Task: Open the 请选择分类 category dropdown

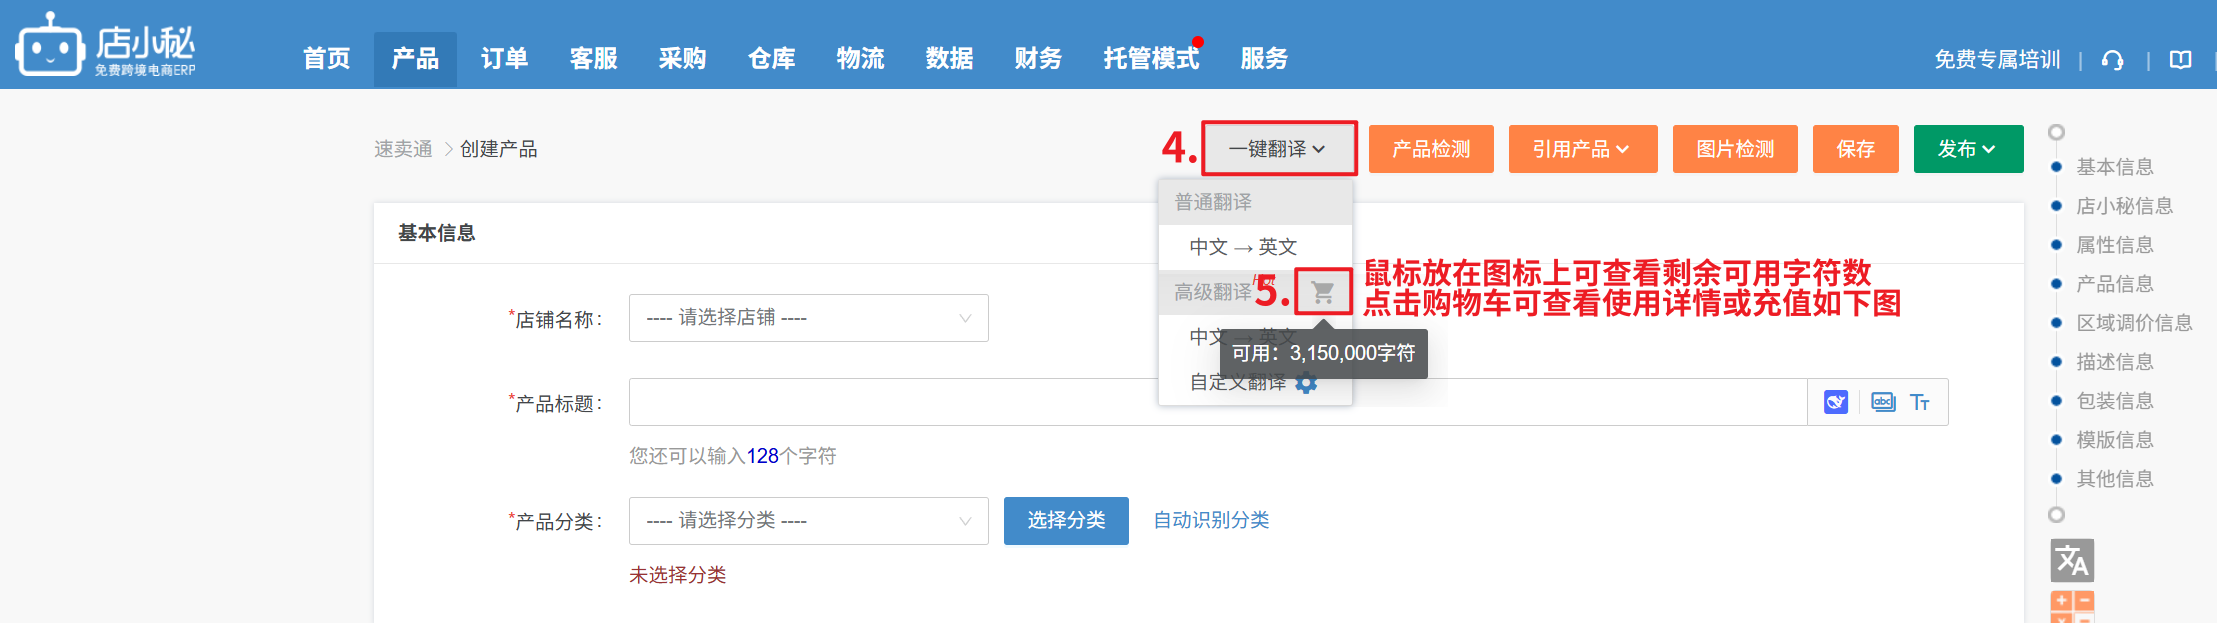Action: pyautogui.click(x=808, y=521)
